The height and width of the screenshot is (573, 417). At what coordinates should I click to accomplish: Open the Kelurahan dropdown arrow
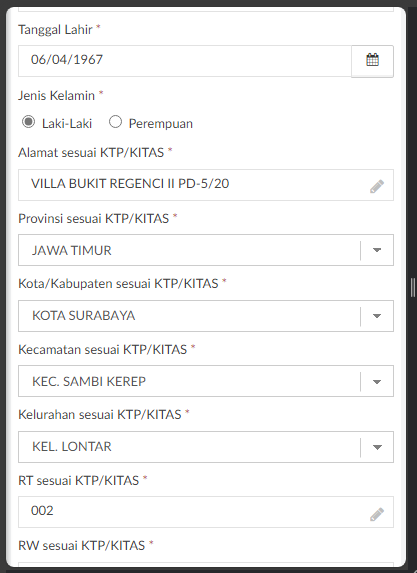tap(377, 447)
